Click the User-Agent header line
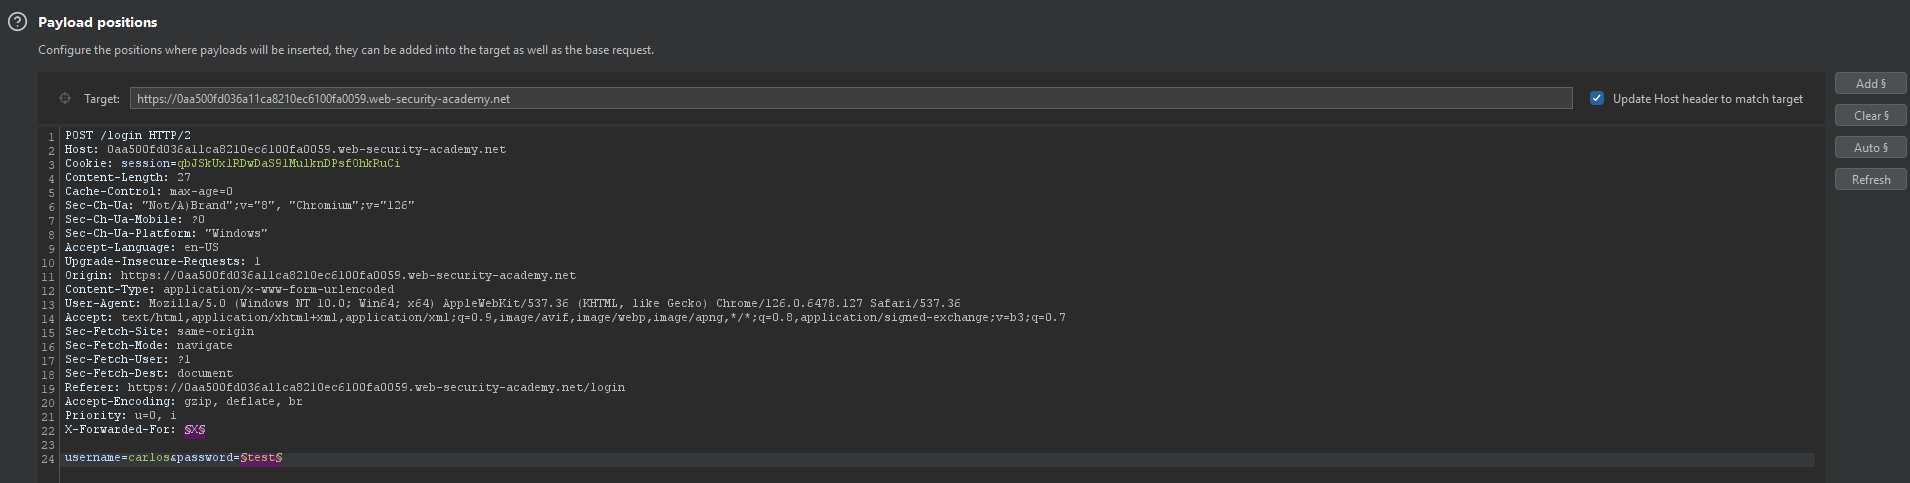Viewport: 1910px width, 483px height. 512,304
